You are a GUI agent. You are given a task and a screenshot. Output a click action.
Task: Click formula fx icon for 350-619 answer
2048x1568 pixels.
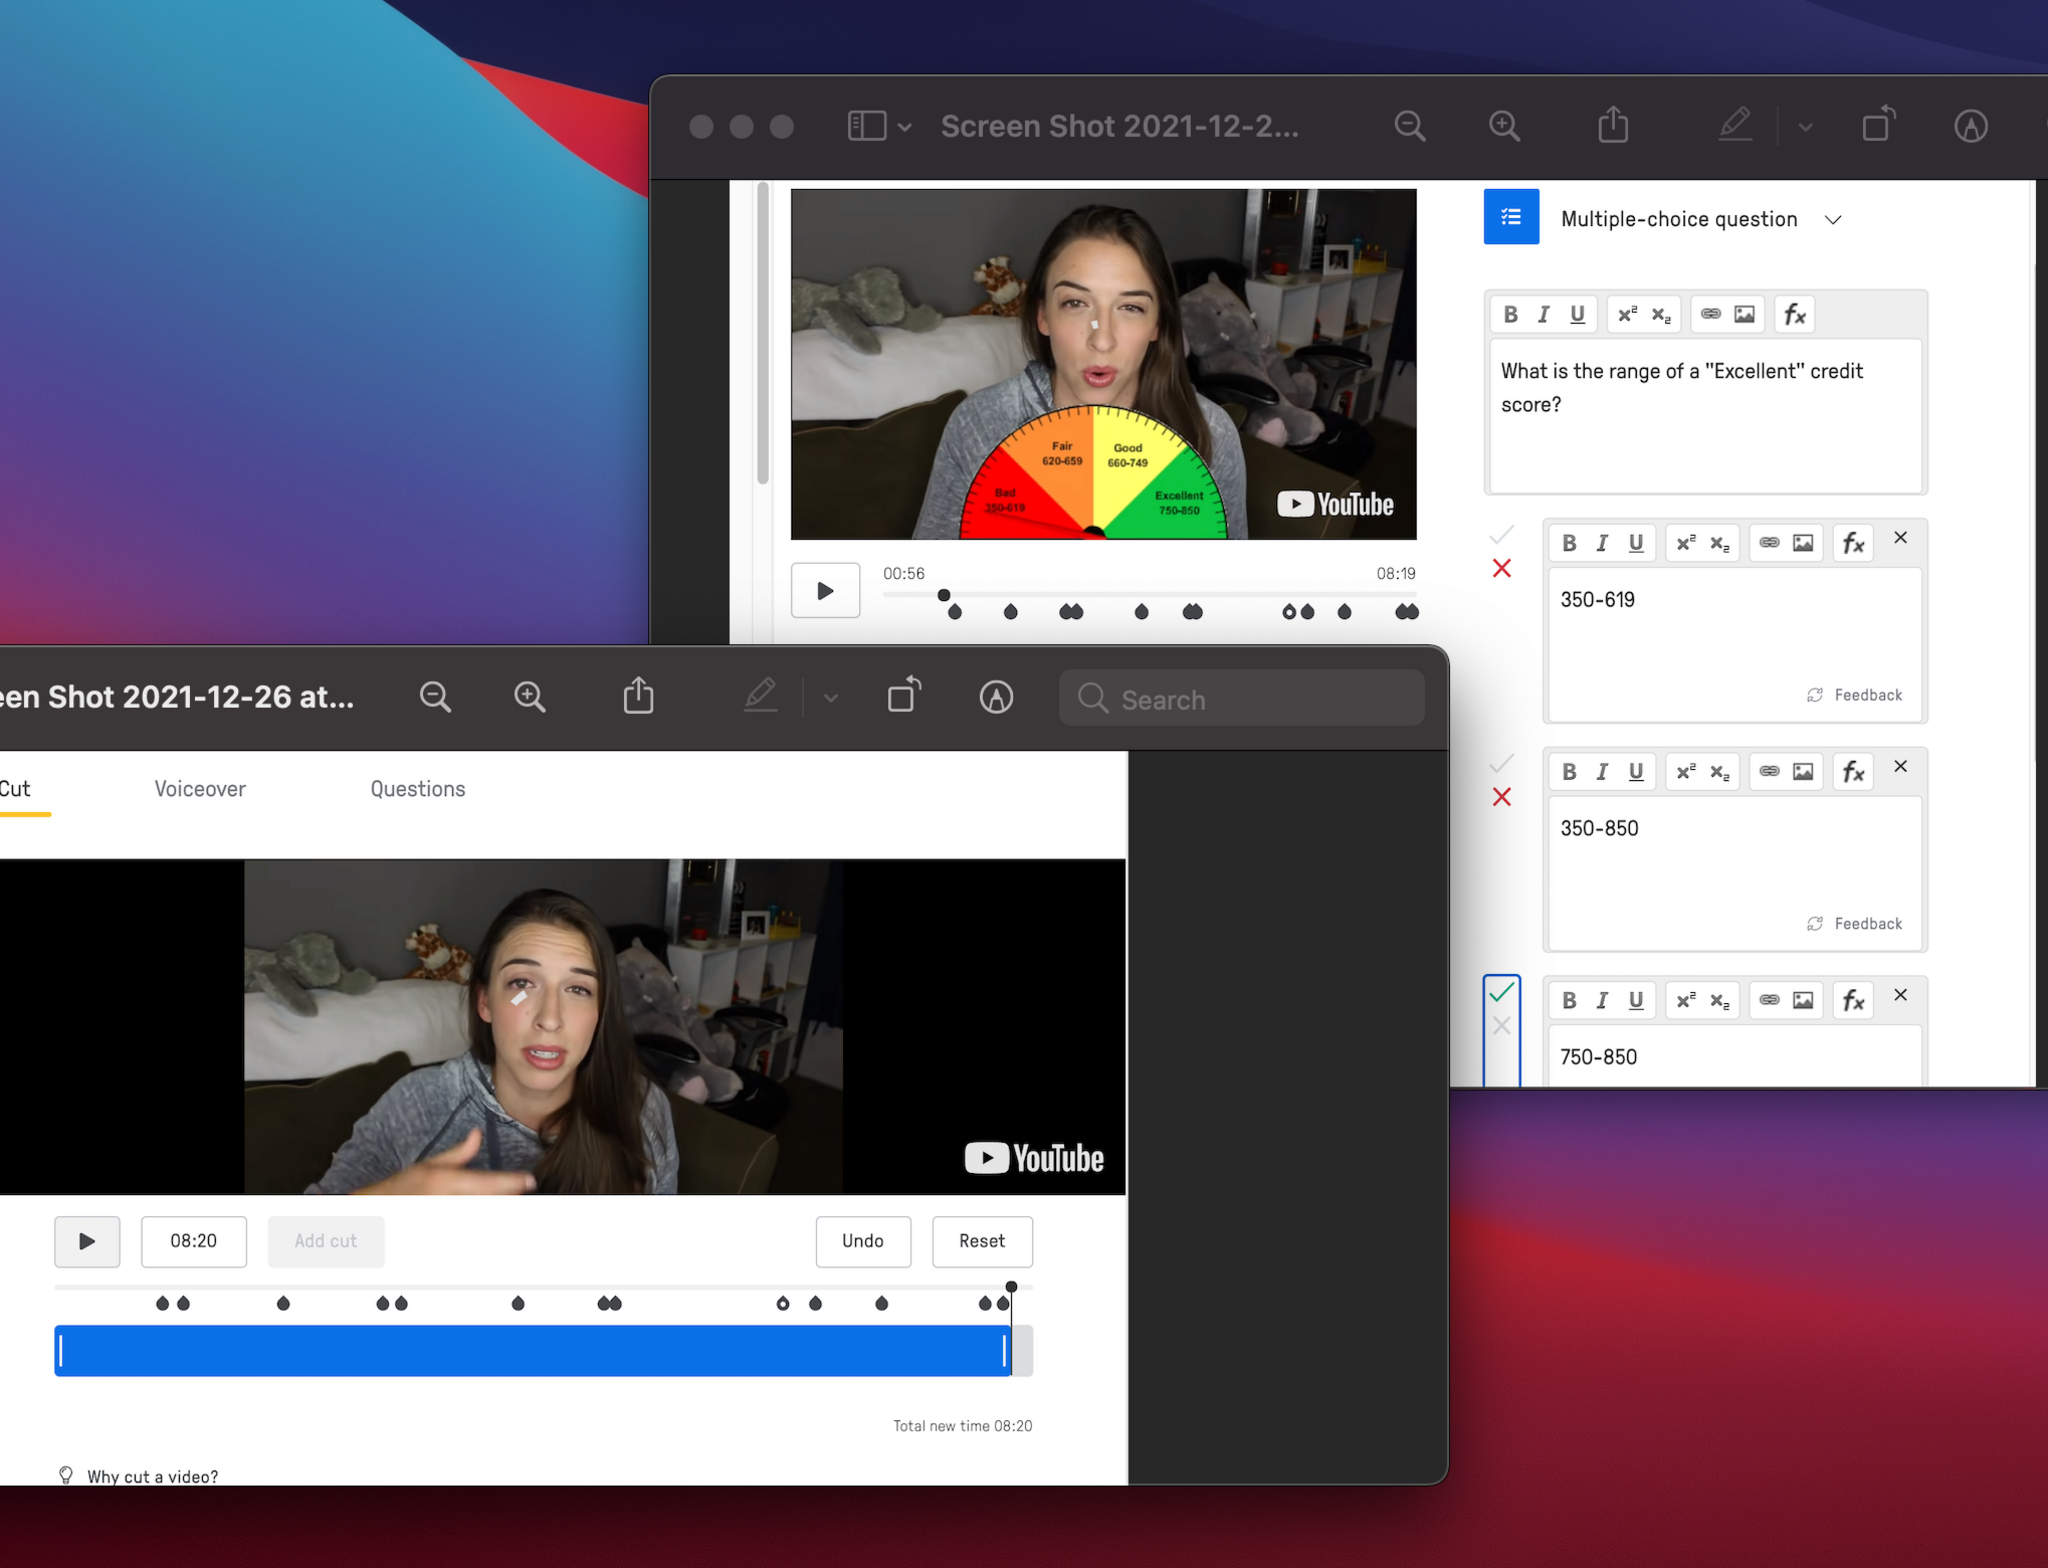(x=1853, y=543)
